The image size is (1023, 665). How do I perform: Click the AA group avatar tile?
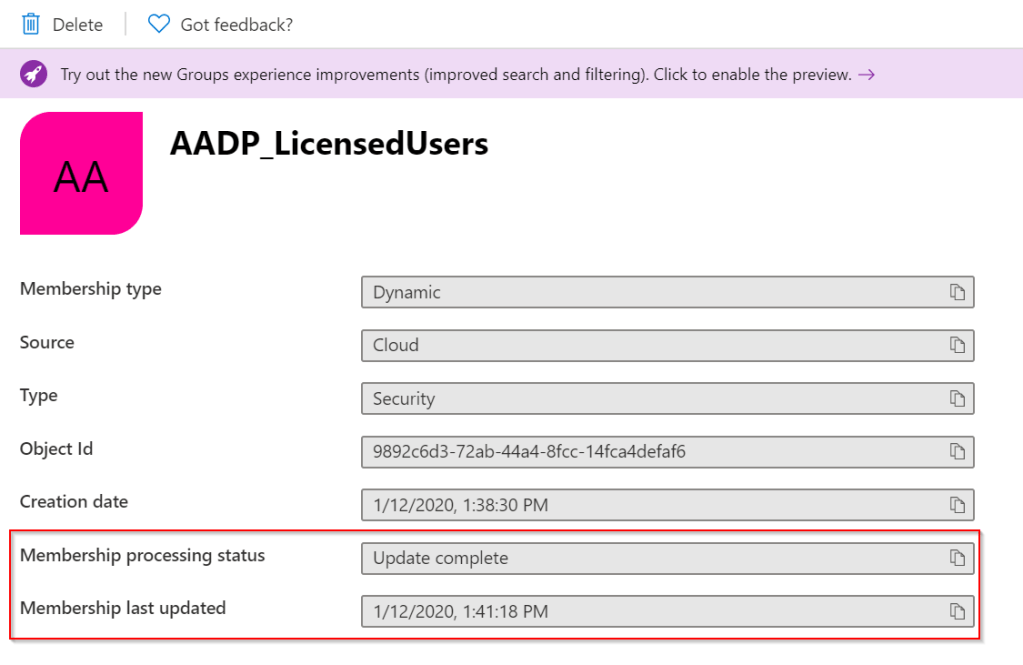81,173
